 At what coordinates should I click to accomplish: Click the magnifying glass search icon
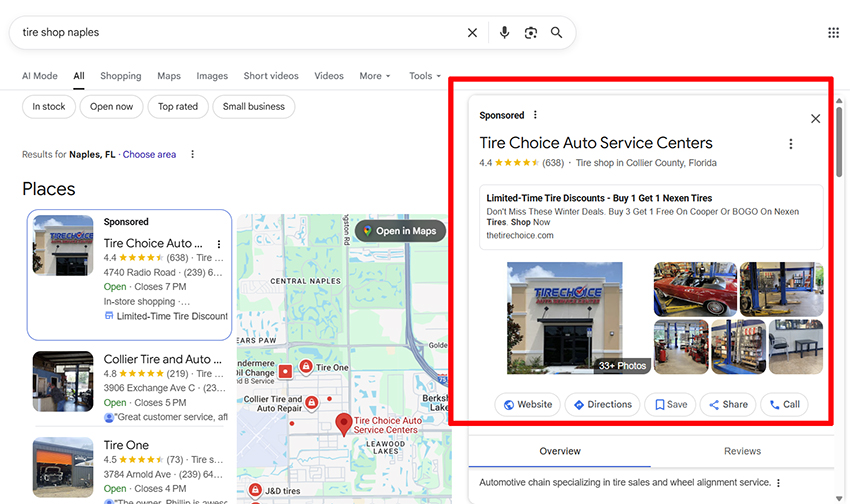(556, 33)
